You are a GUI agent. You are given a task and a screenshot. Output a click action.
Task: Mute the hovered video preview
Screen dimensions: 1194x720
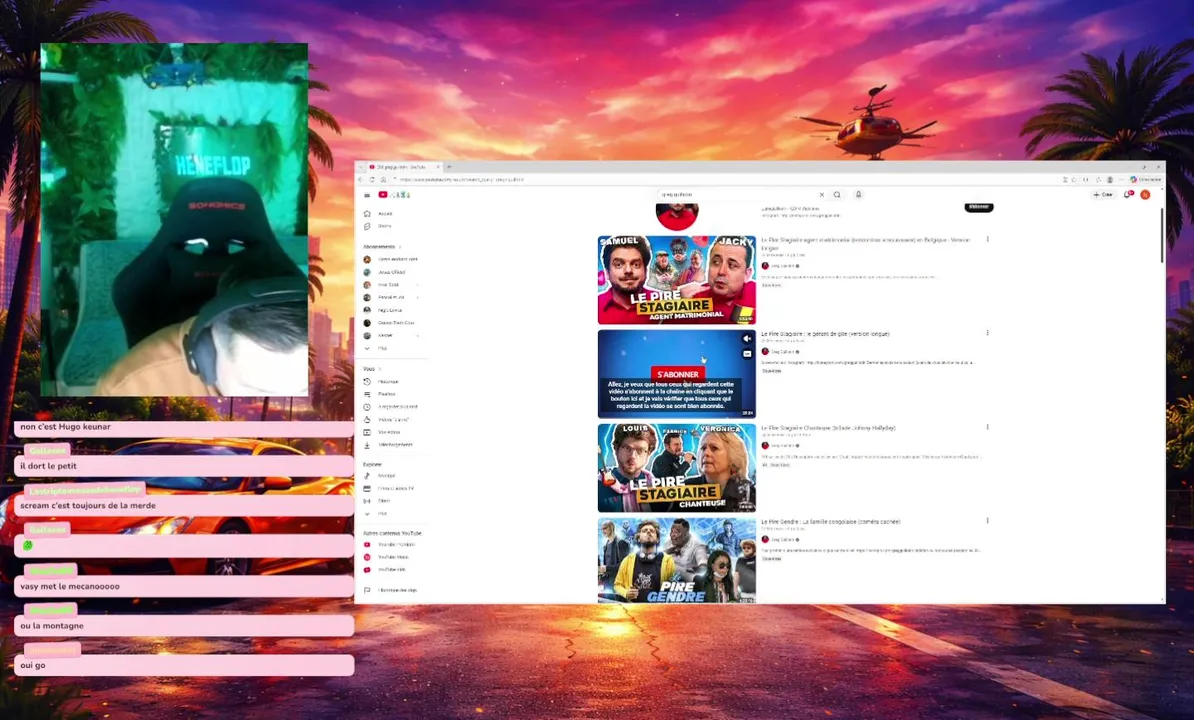tap(747, 339)
